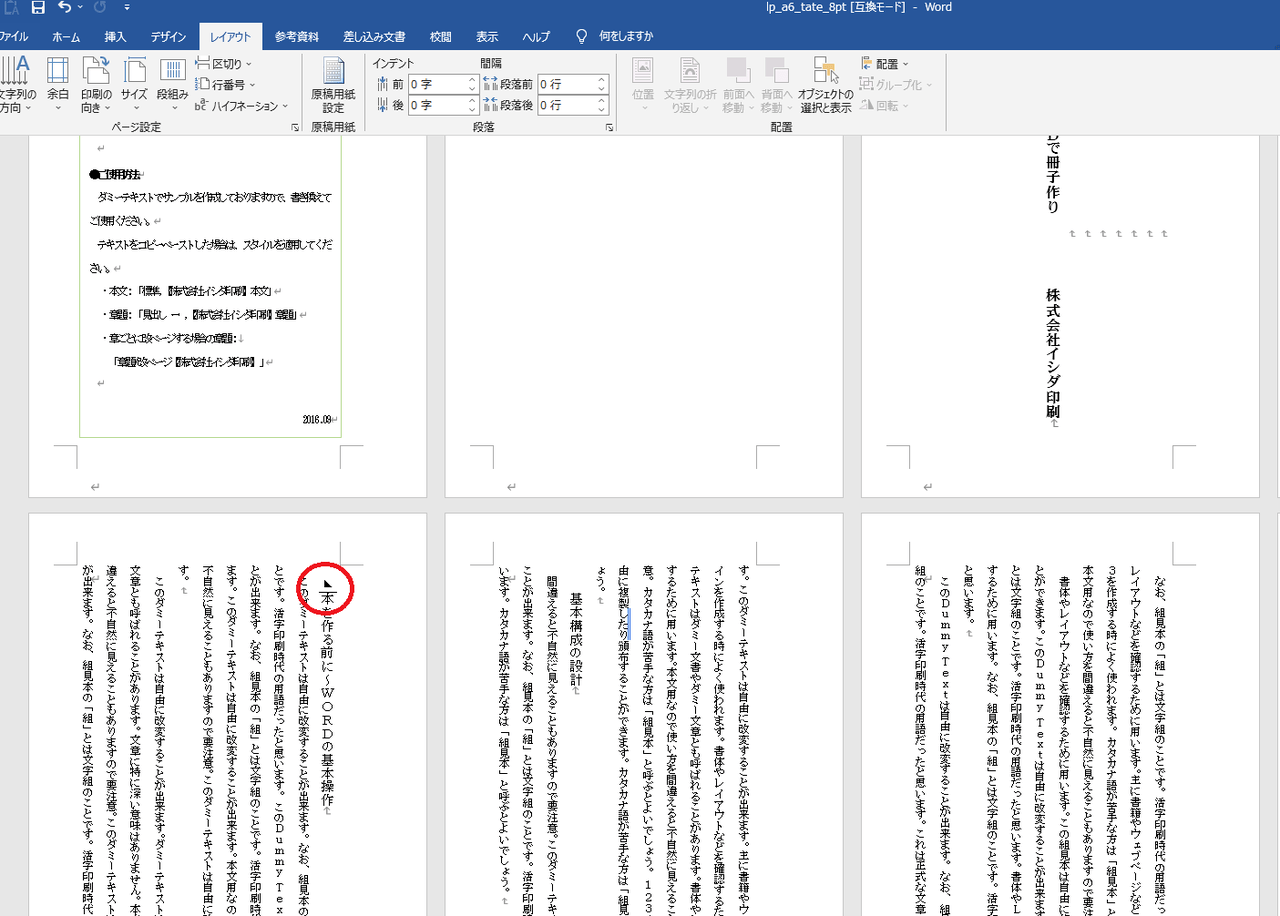The width and height of the screenshot is (1280, 916).
Task: Open 原稿用紙設定 manuscript paper settings
Action: click(x=333, y=84)
